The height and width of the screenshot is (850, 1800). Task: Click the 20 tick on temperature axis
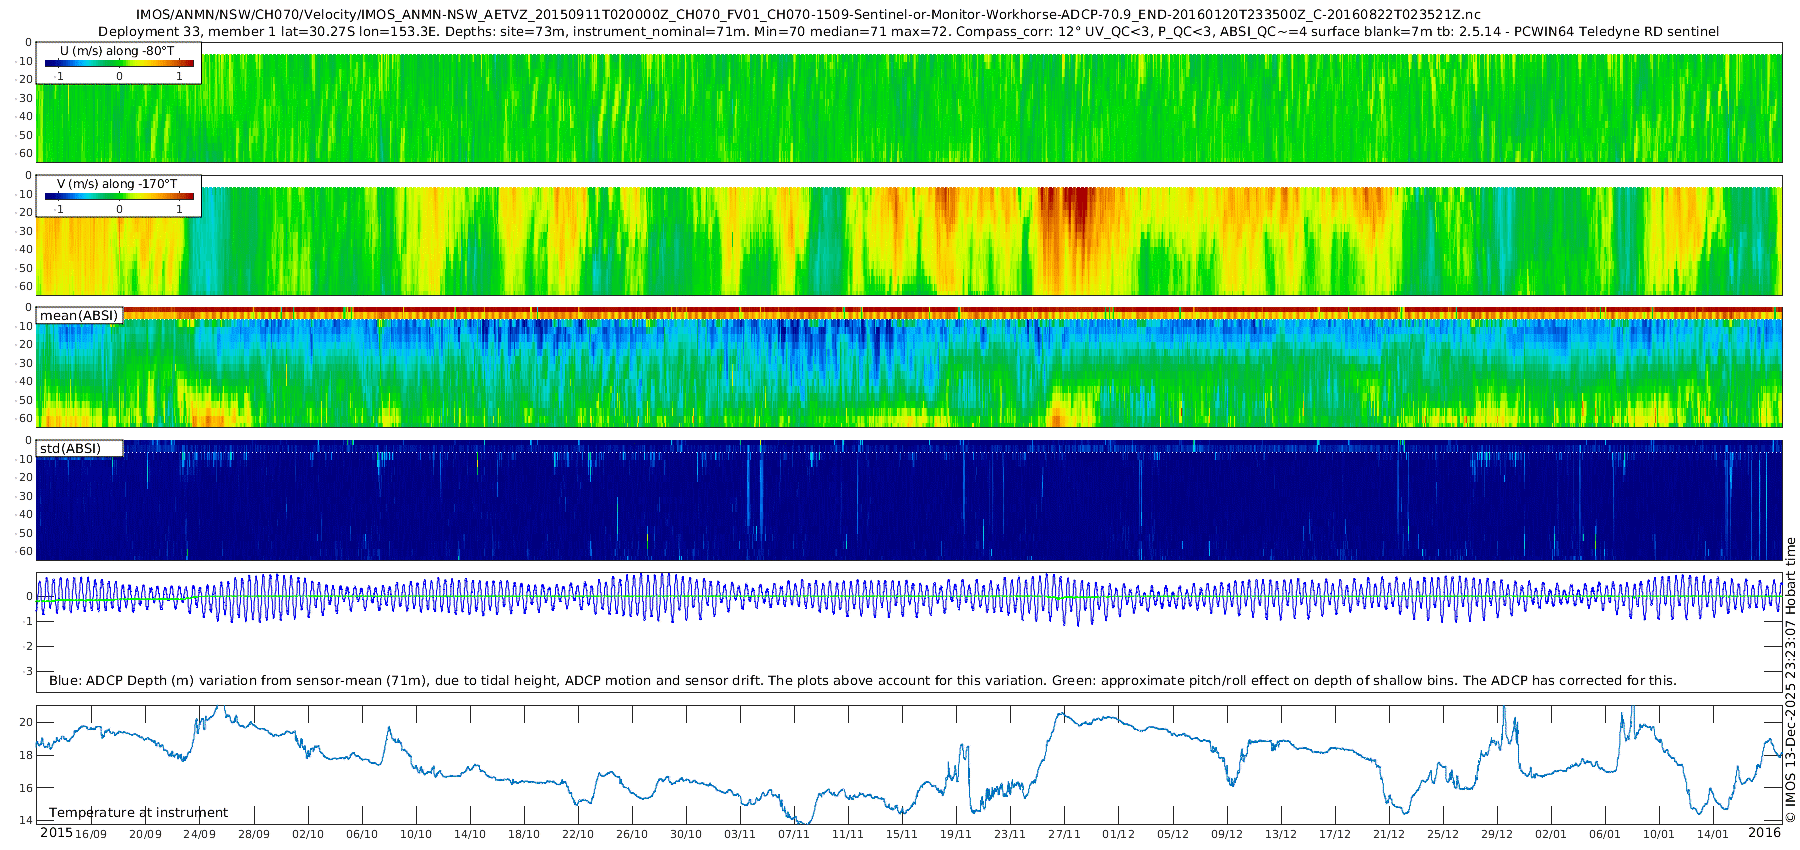click(x=27, y=722)
